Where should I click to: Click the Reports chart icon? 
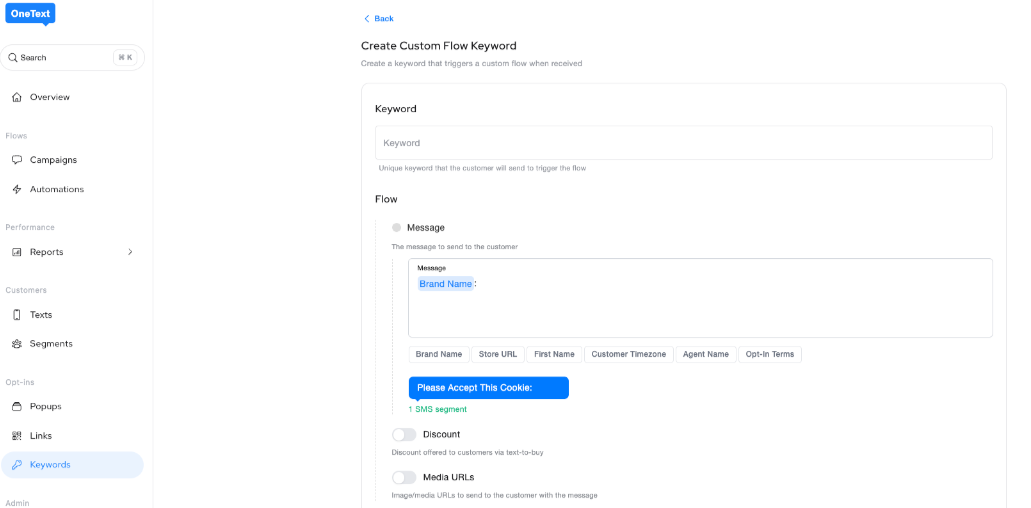pyautogui.click(x=16, y=252)
